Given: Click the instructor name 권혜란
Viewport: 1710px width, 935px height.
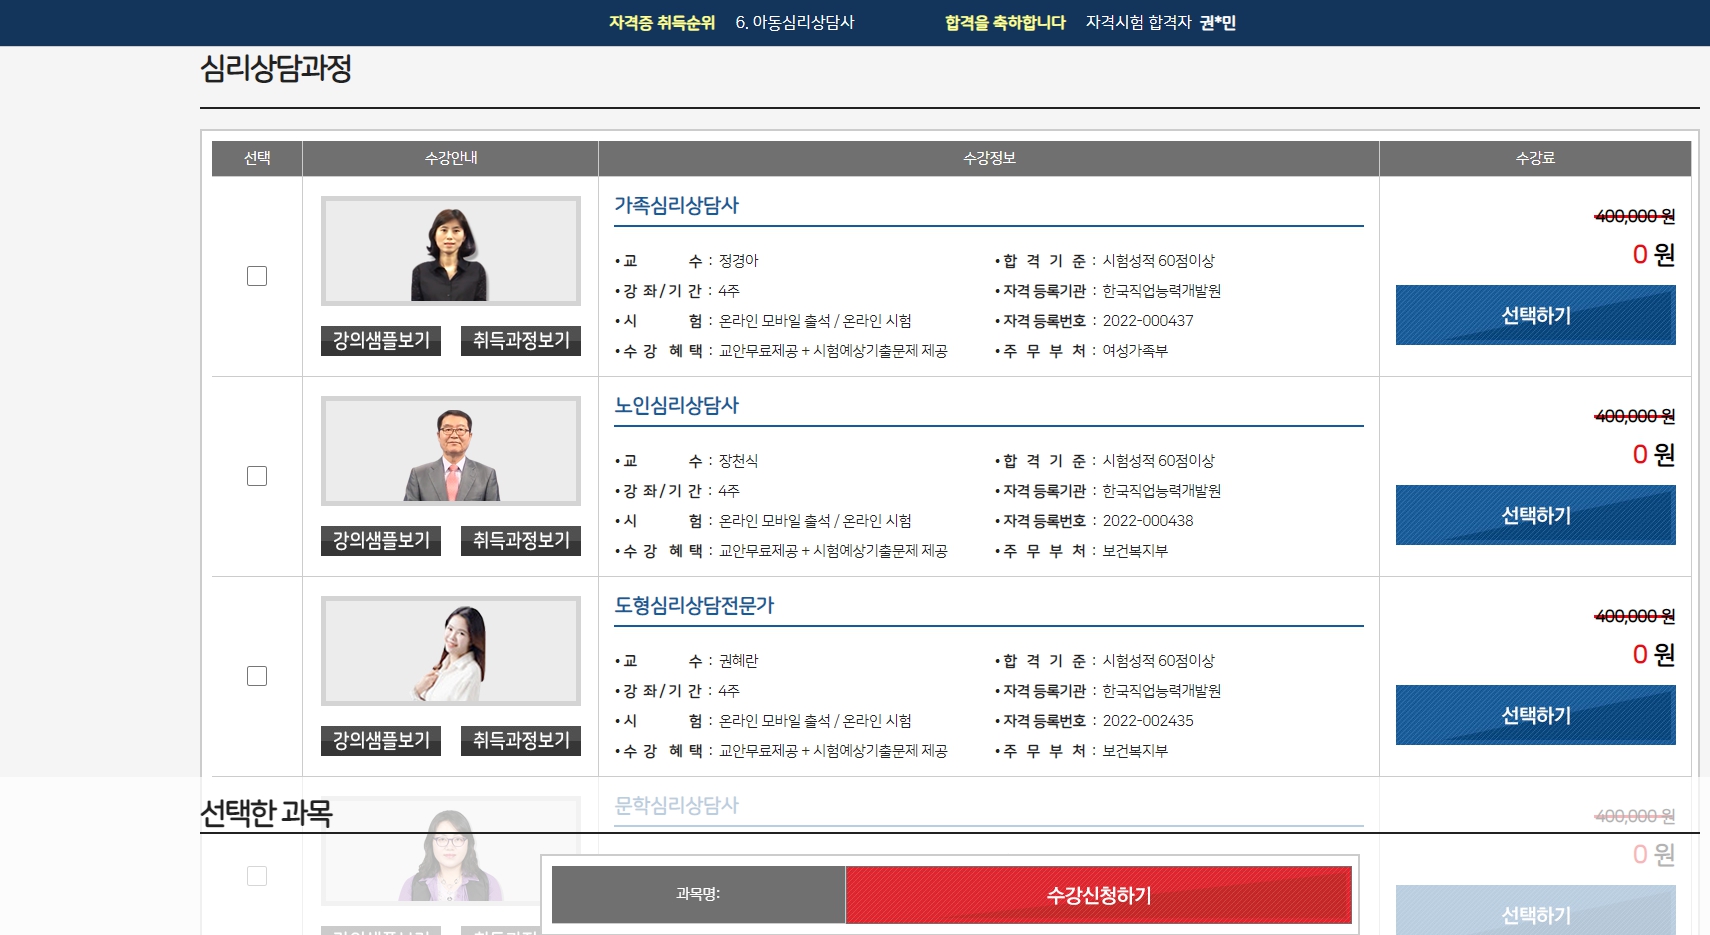Looking at the screenshot, I should 739,661.
